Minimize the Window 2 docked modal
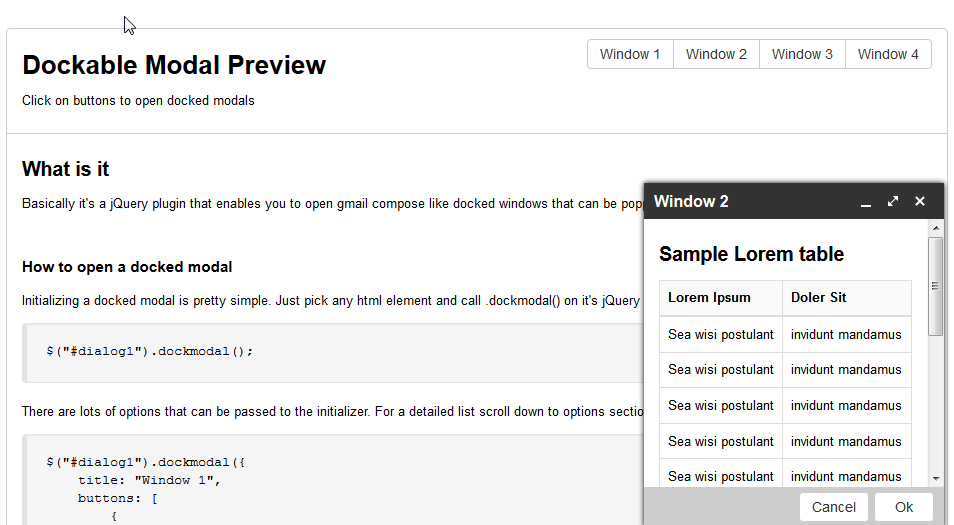 tap(866, 202)
